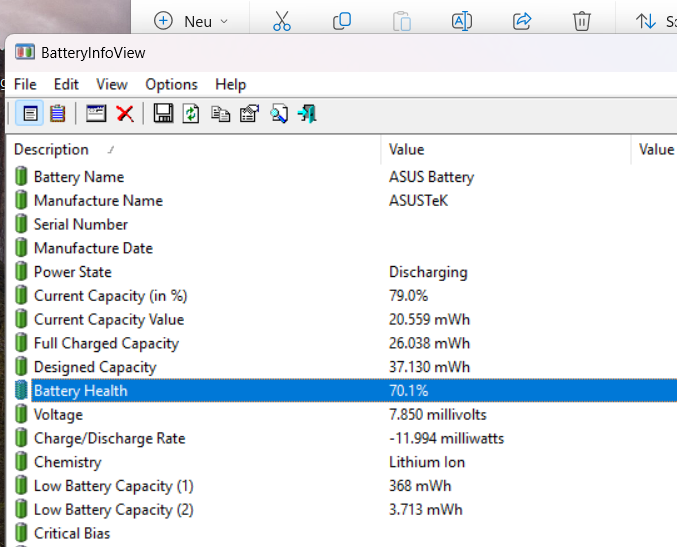The width and height of the screenshot is (677, 547).
Task: Click the red X delete toolbar icon
Action: (125, 114)
